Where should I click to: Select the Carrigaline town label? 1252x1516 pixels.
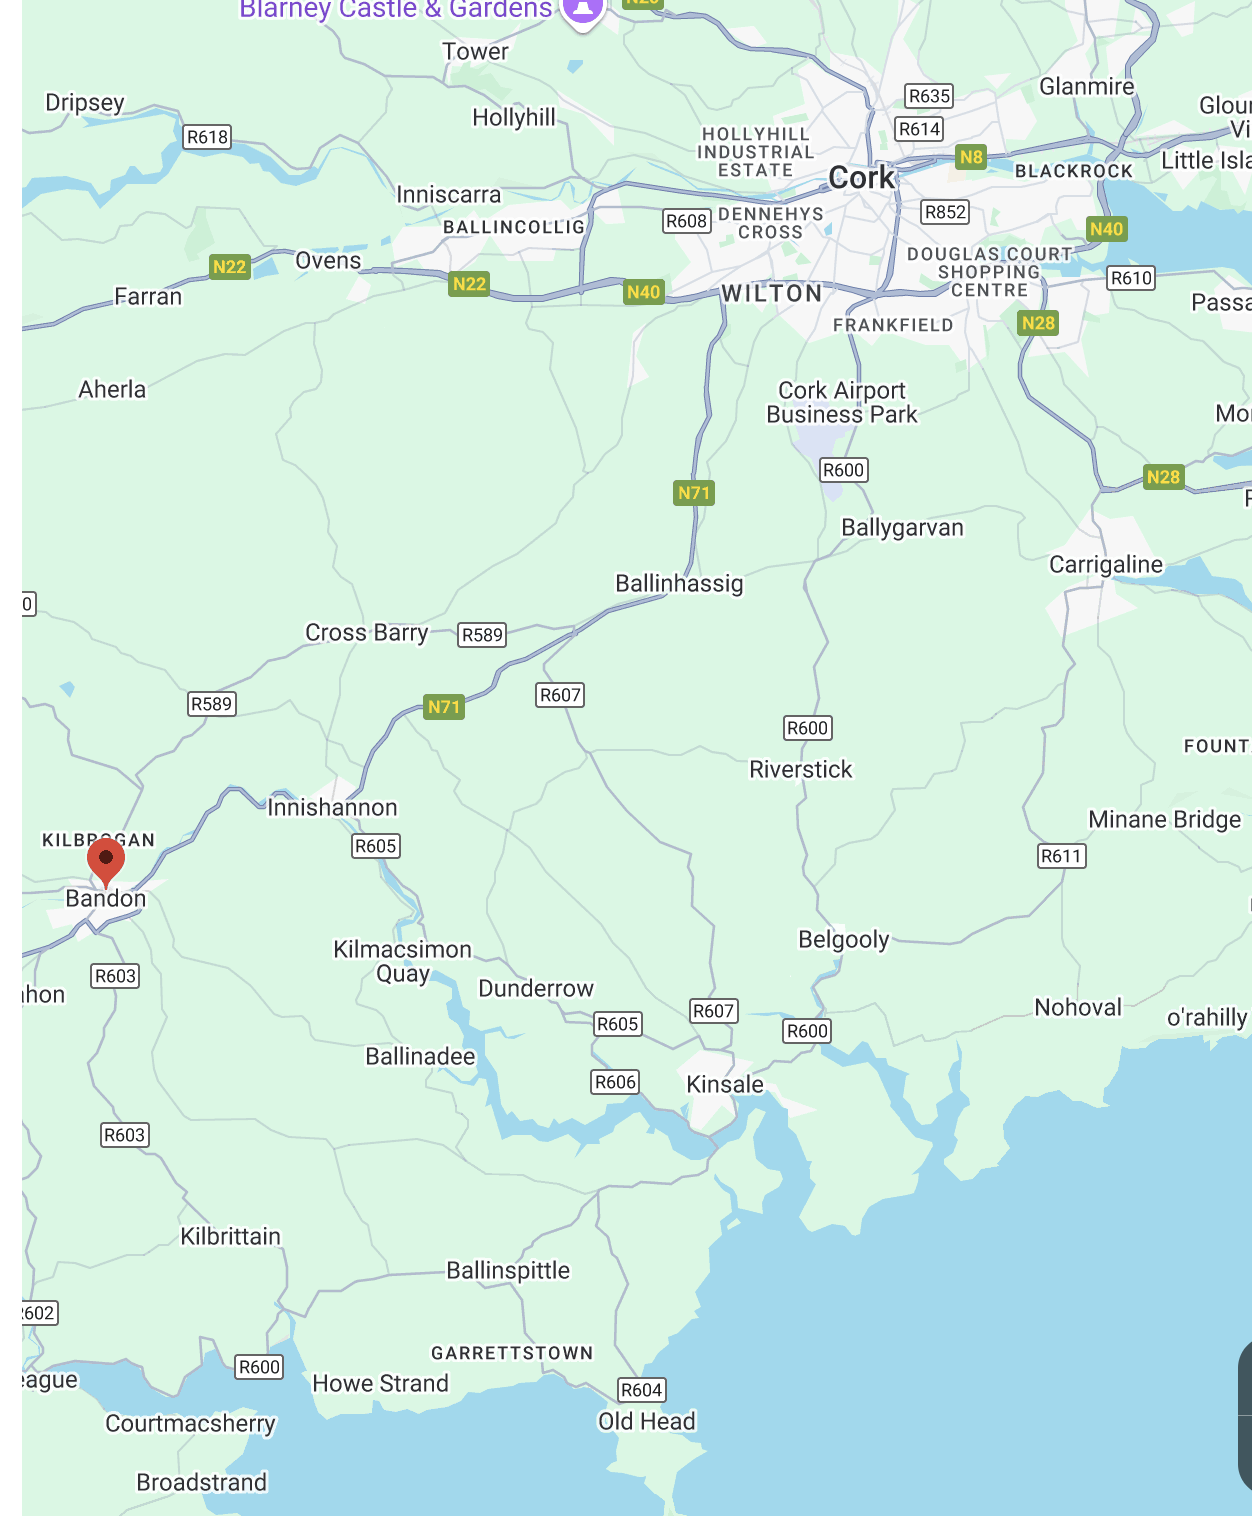(1106, 565)
